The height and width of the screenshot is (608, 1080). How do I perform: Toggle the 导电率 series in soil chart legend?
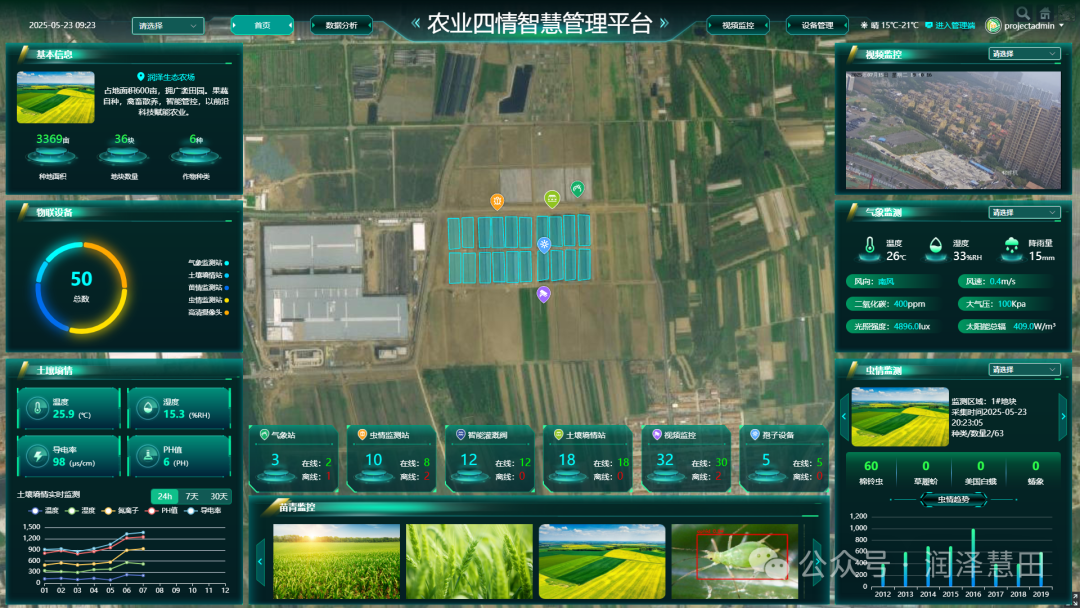click(204, 511)
